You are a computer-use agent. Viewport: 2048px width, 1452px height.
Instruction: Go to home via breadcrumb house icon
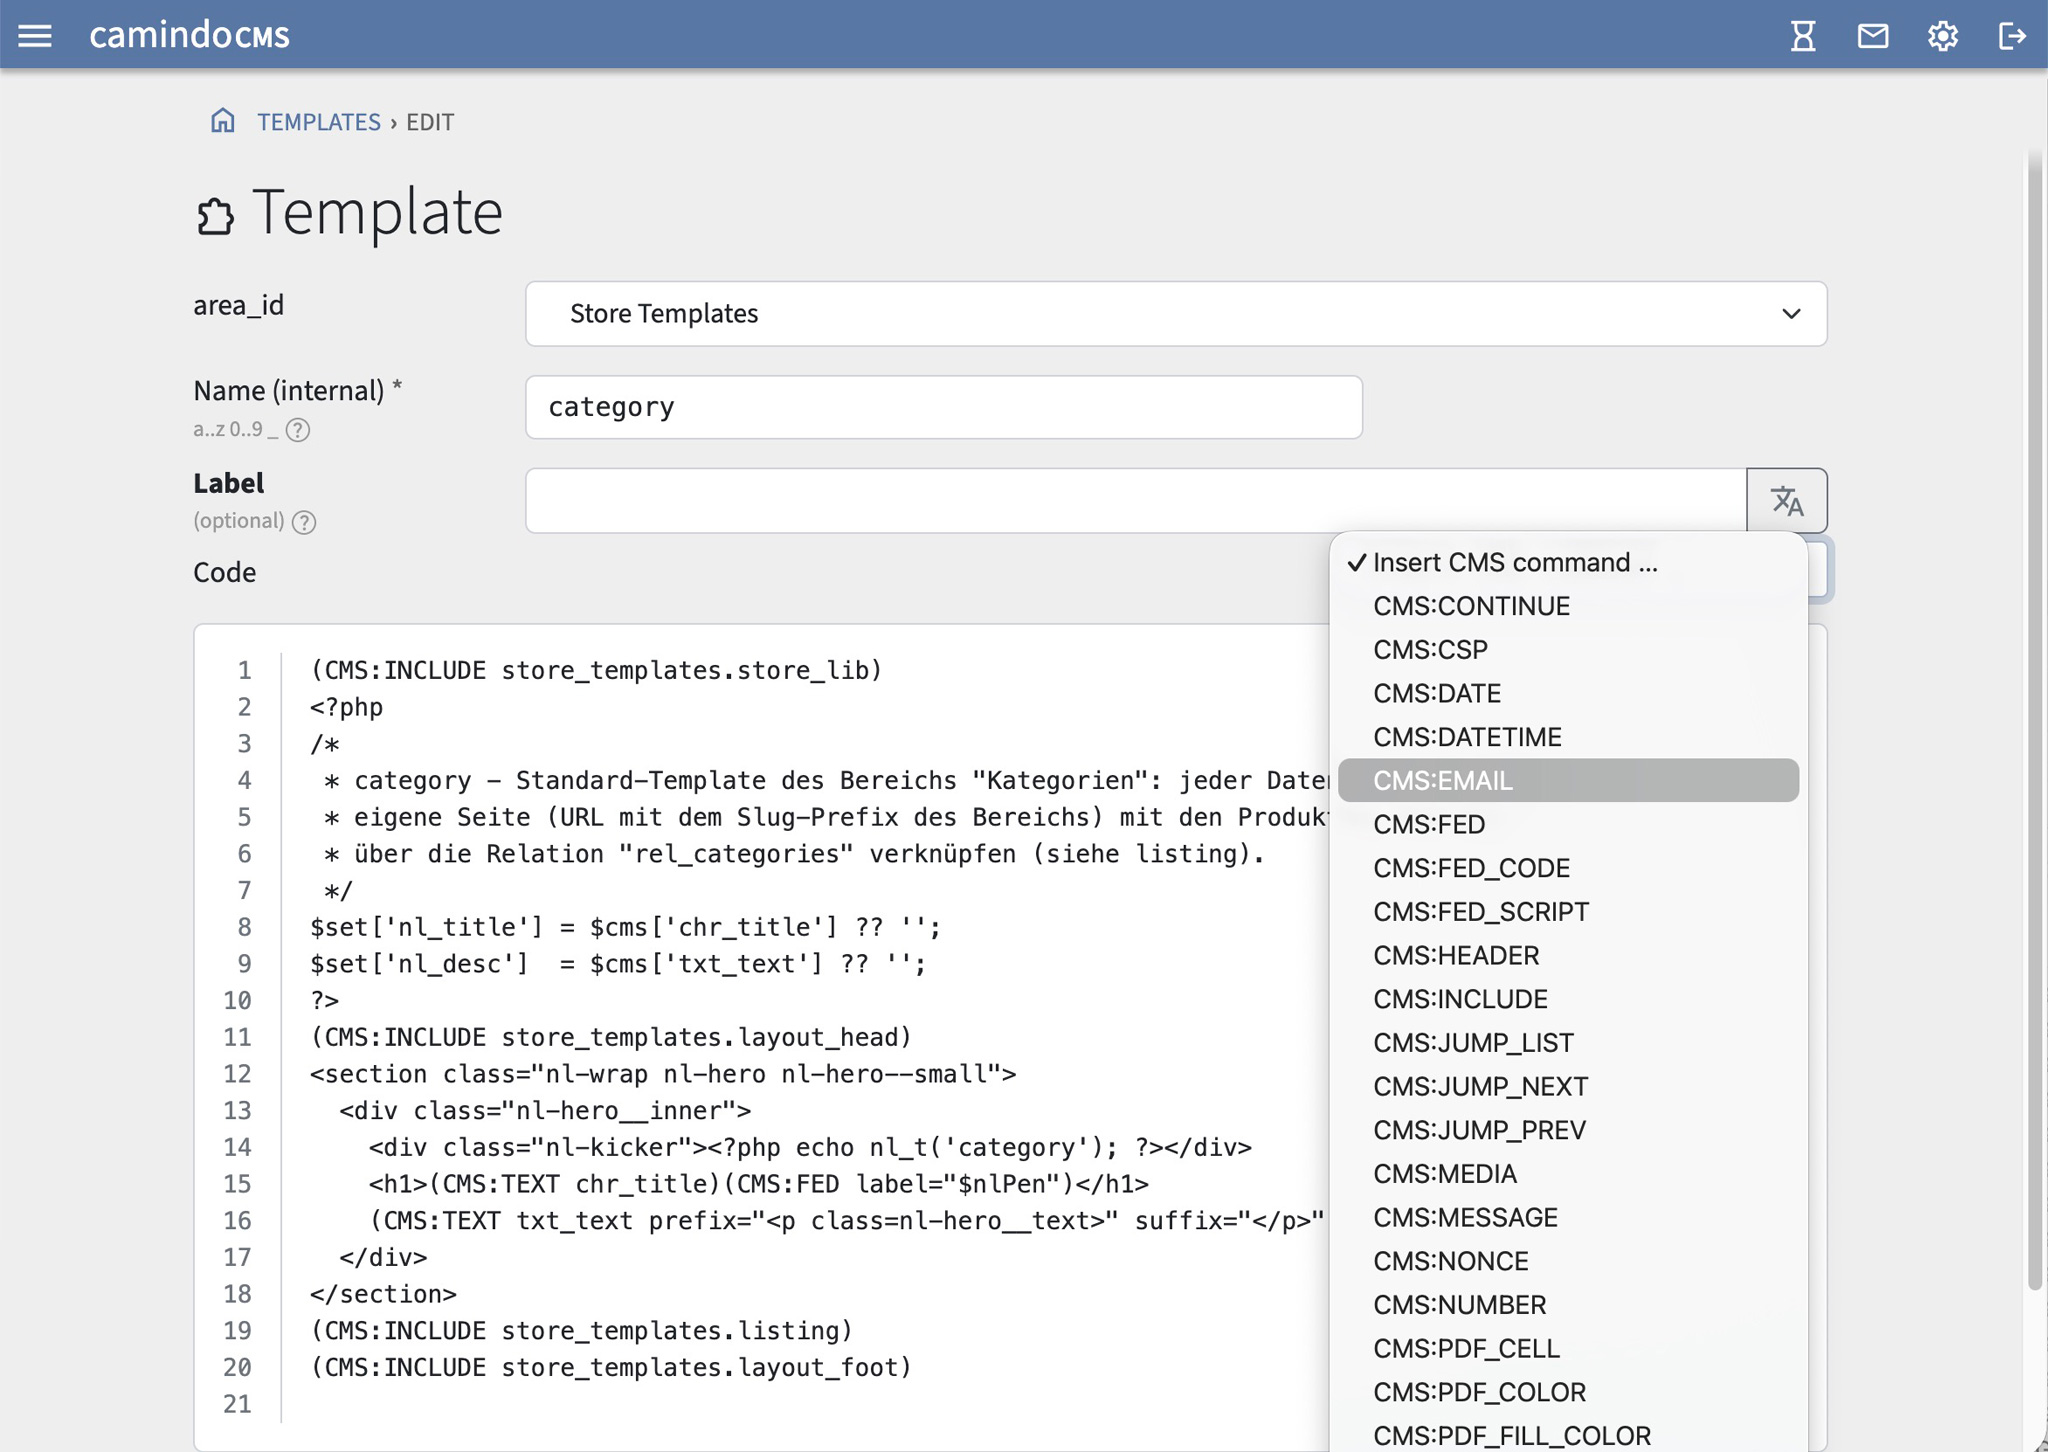(x=222, y=121)
